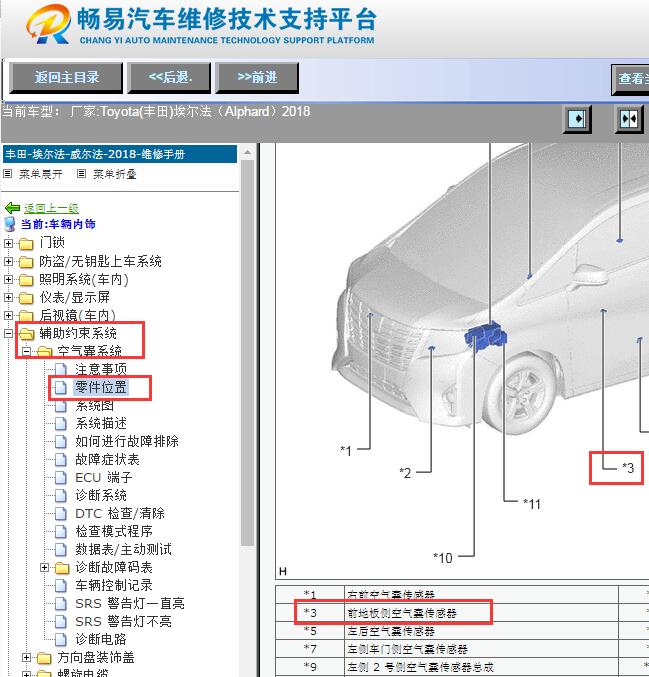Open the SRS 警告灯一直亮 page

coord(130,604)
